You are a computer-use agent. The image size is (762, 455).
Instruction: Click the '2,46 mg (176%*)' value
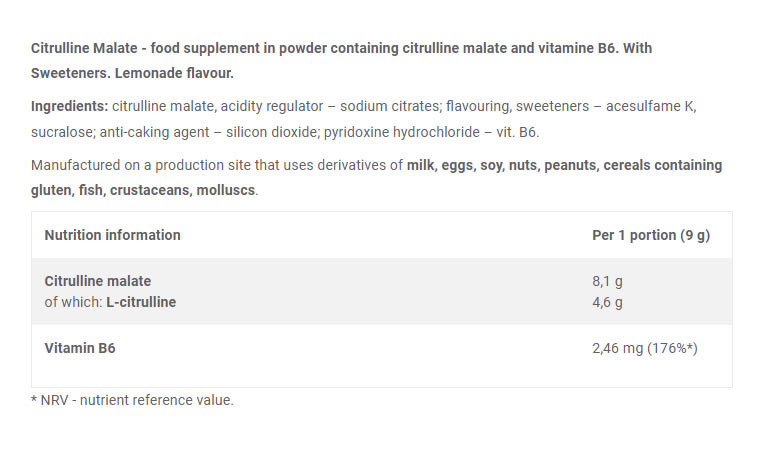click(x=645, y=348)
